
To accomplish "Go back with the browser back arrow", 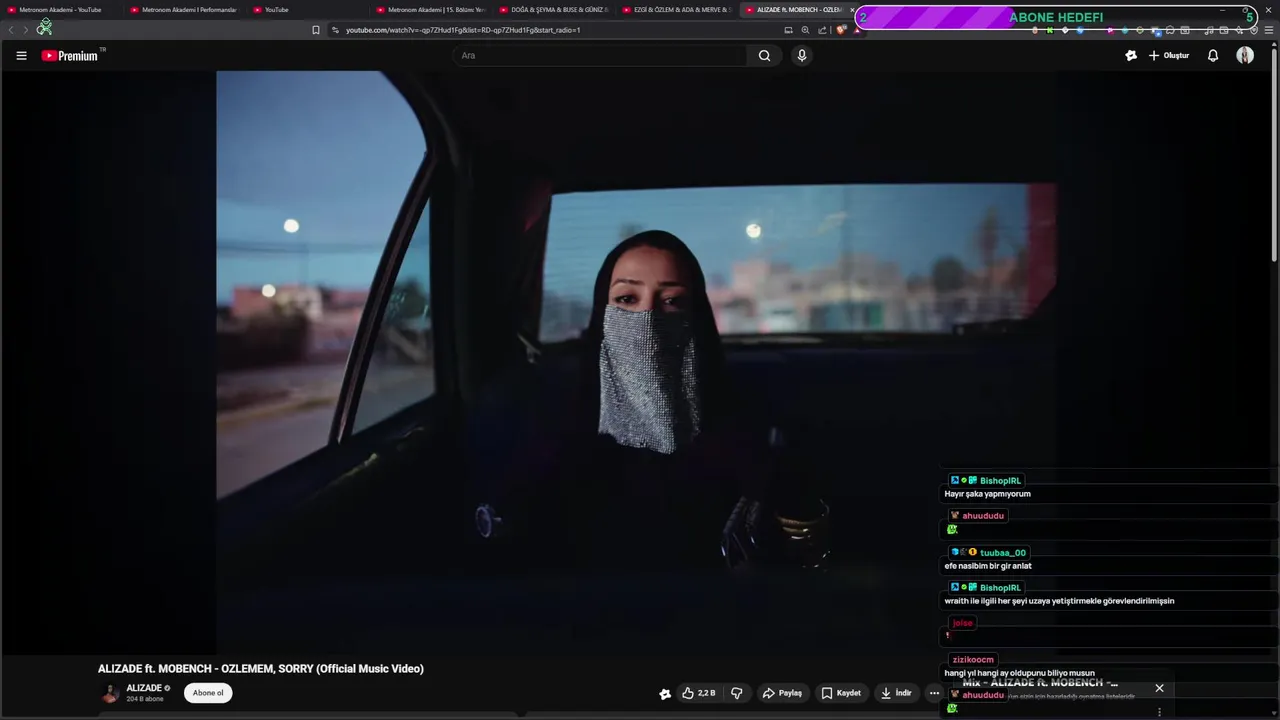I will tap(11, 30).
